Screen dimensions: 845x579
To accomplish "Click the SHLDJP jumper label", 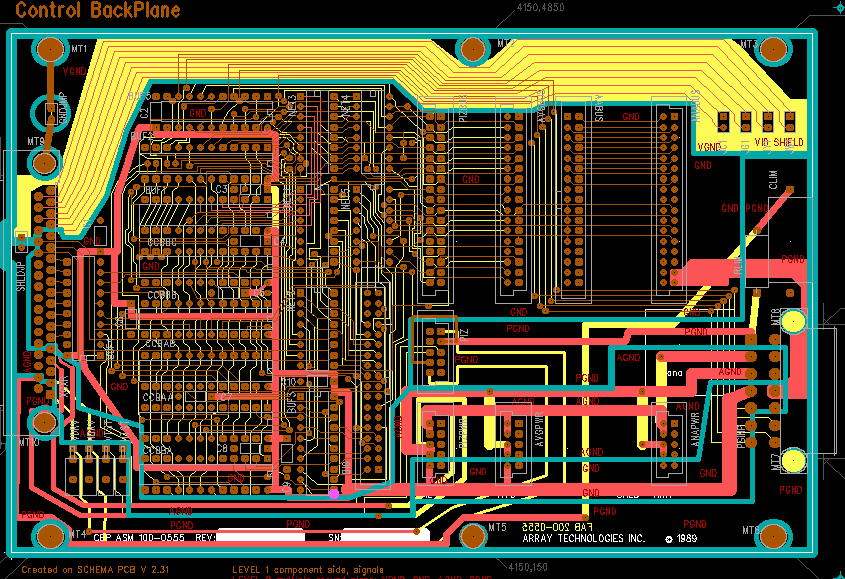I will pyautogui.click(x=21, y=276).
